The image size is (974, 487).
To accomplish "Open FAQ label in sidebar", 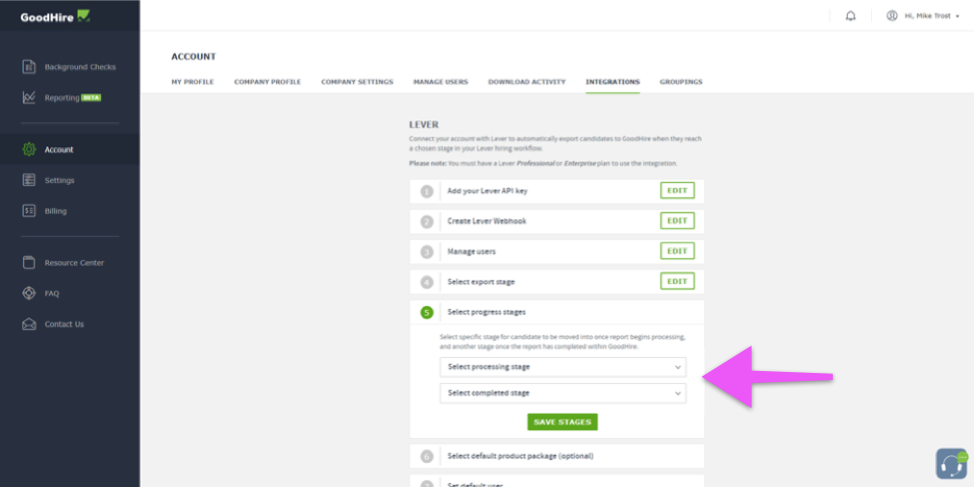I will [x=52, y=293].
